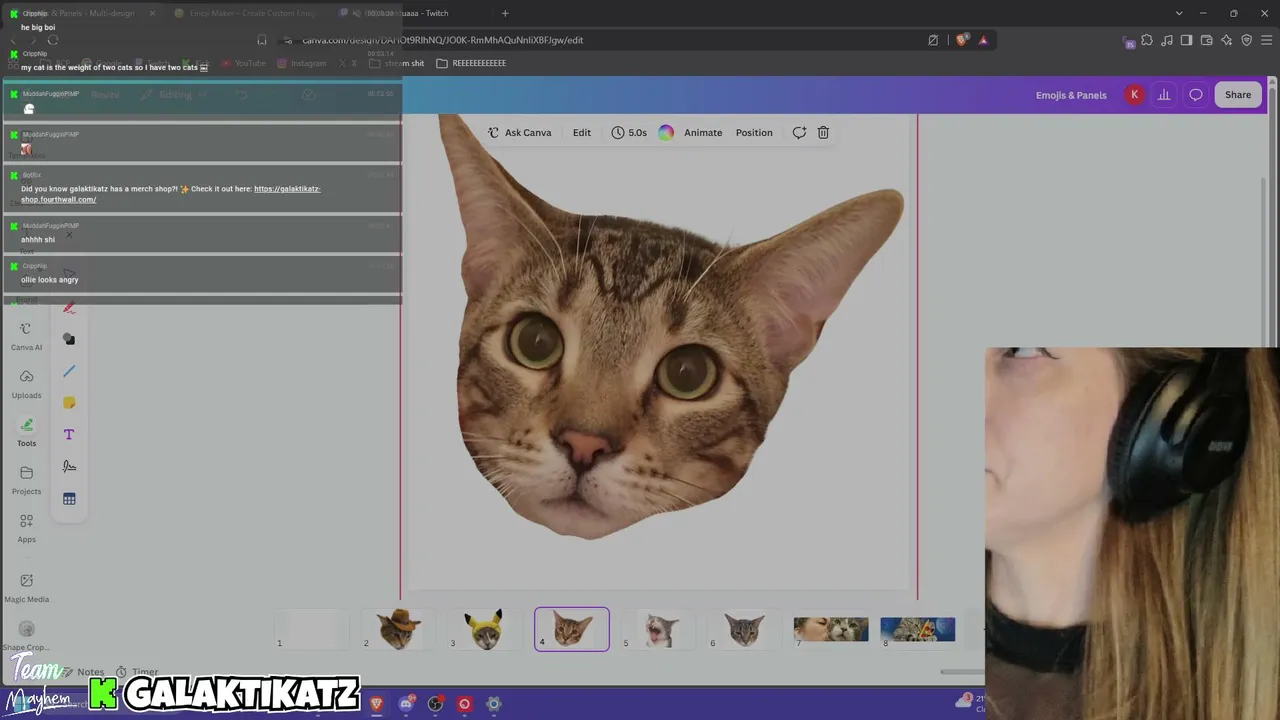Open Apps in the sidebar
This screenshot has width=1280, height=720.
click(x=26, y=528)
